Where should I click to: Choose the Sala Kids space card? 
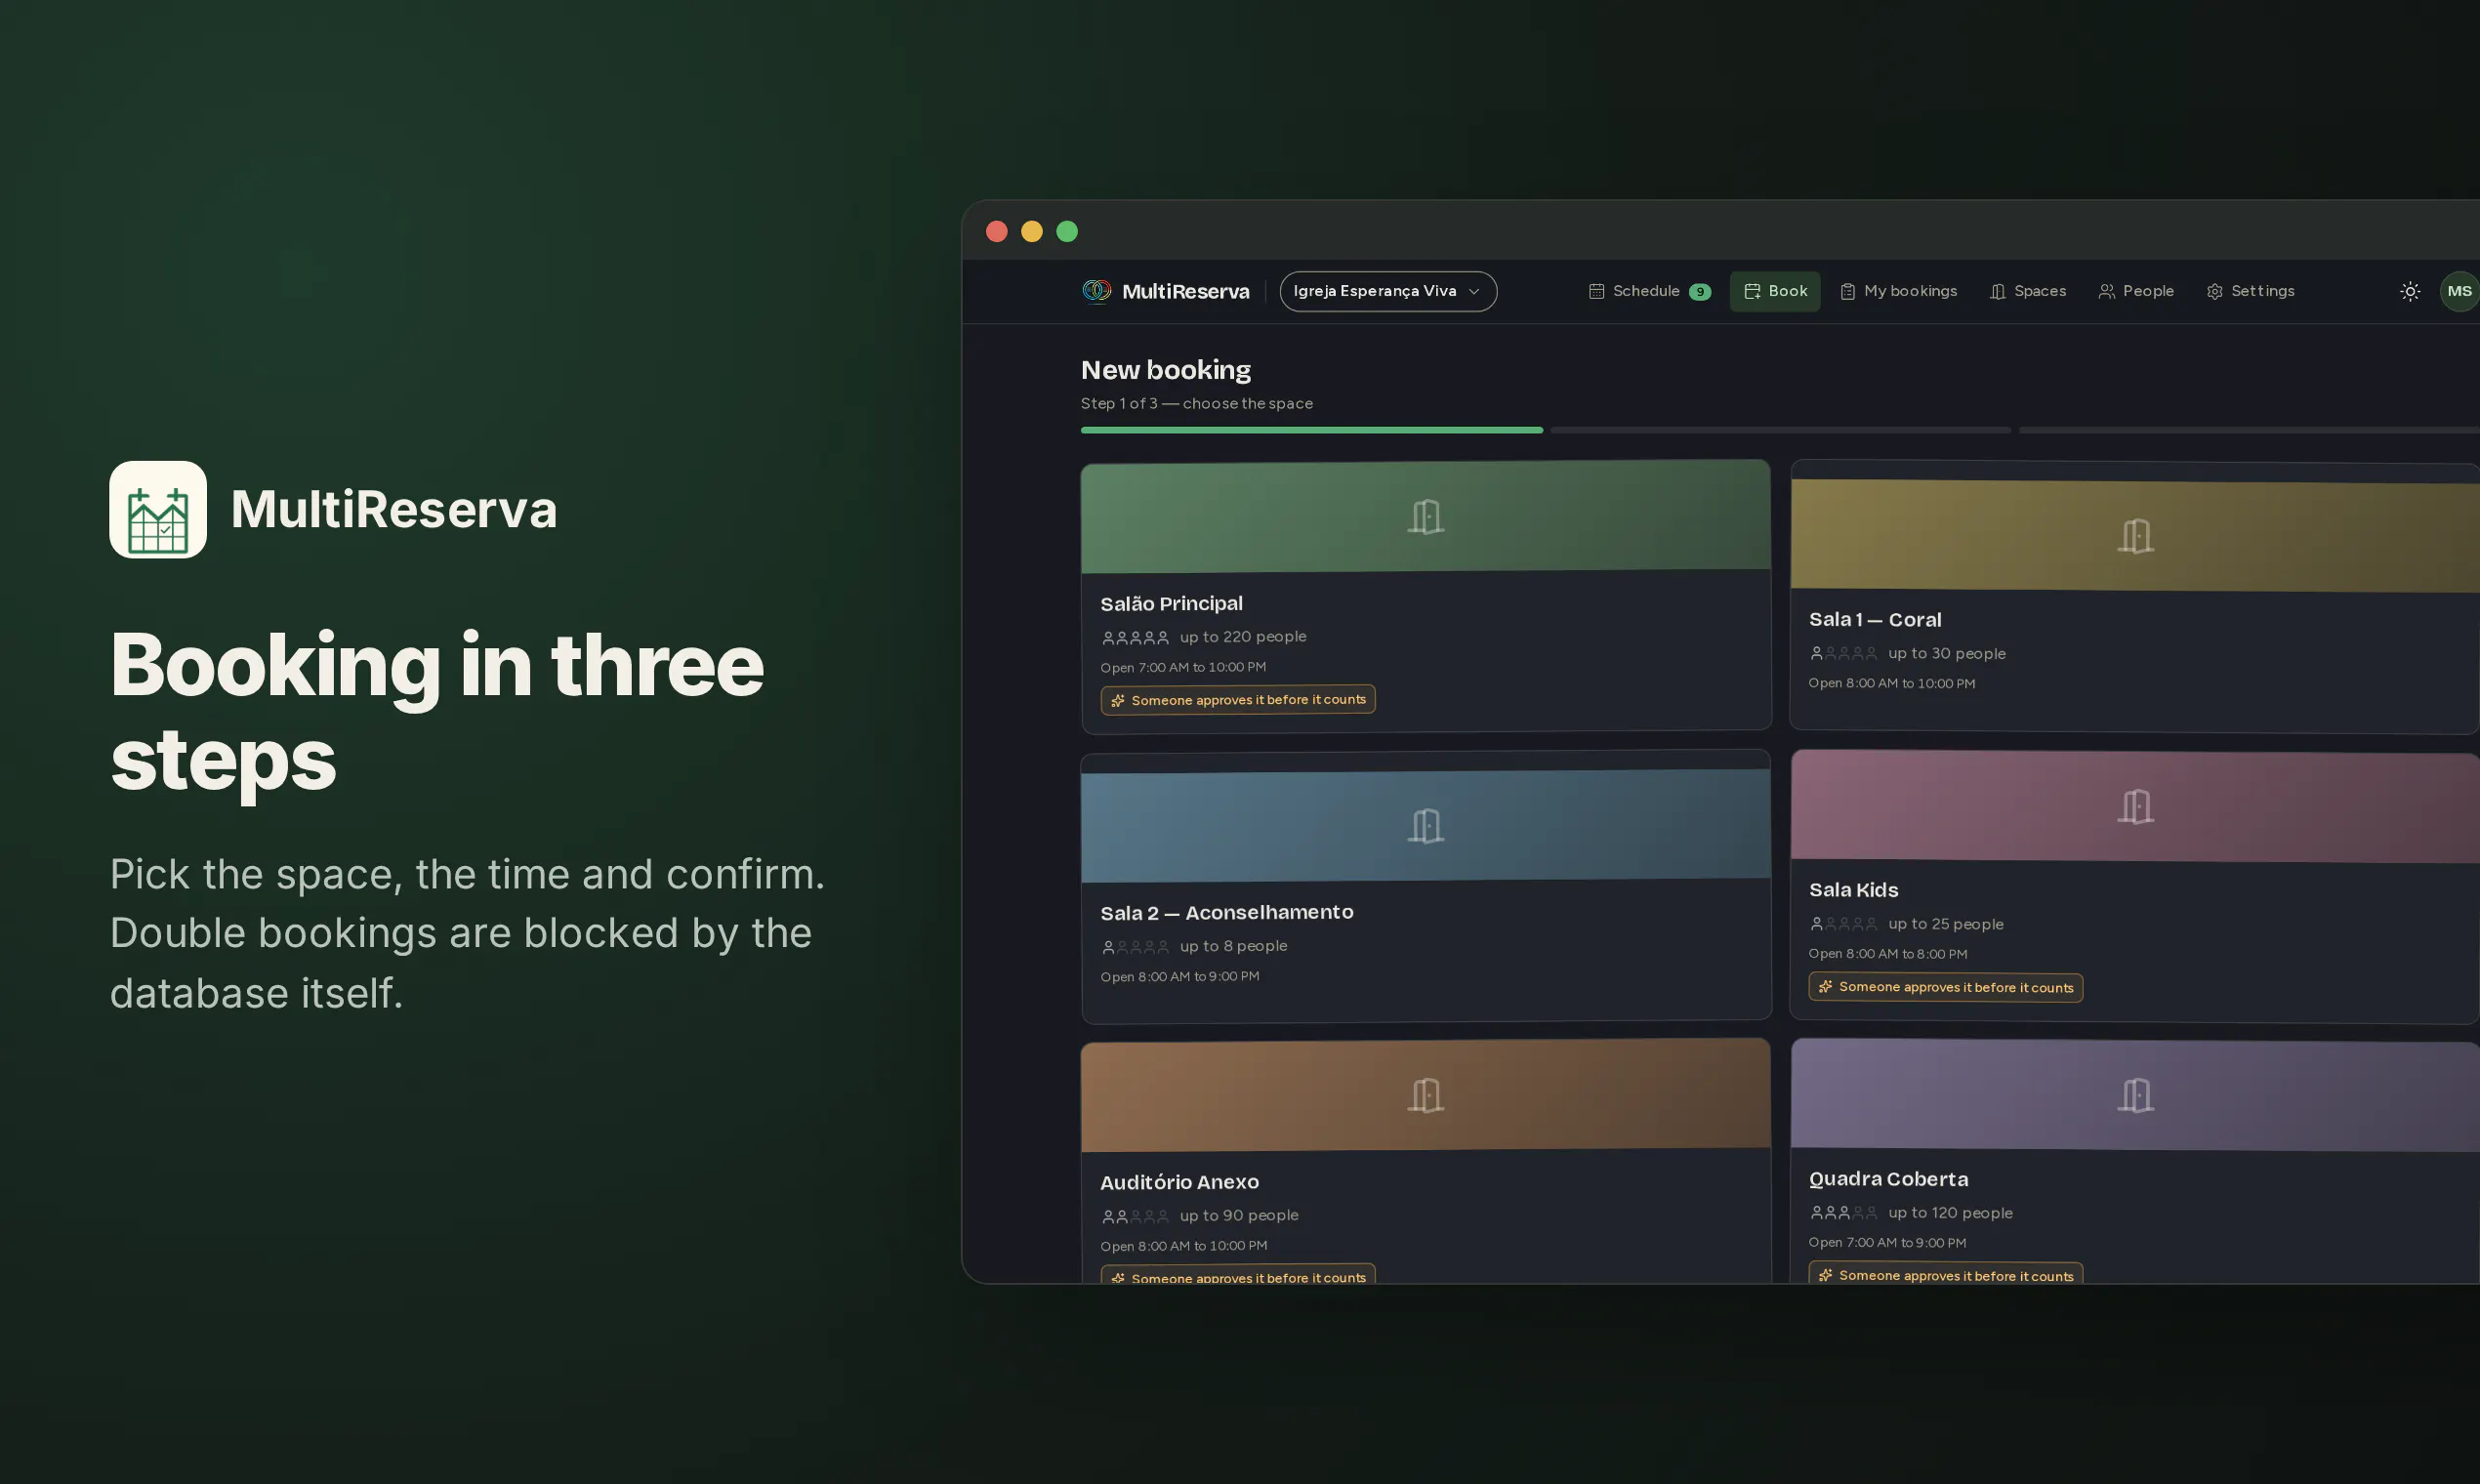click(x=2134, y=886)
